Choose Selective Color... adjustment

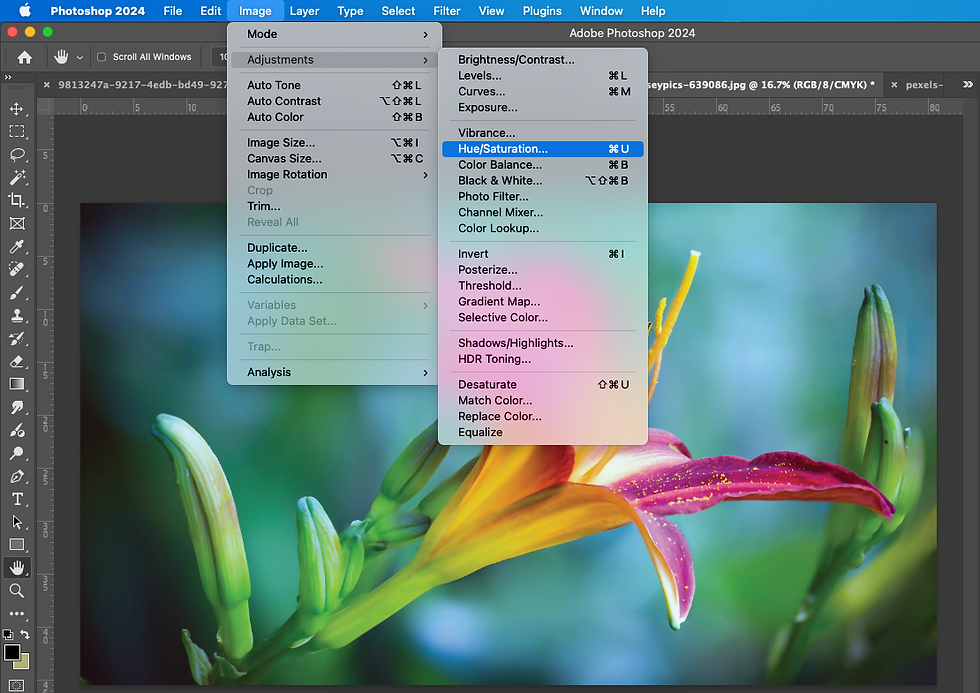tap(542, 317)
